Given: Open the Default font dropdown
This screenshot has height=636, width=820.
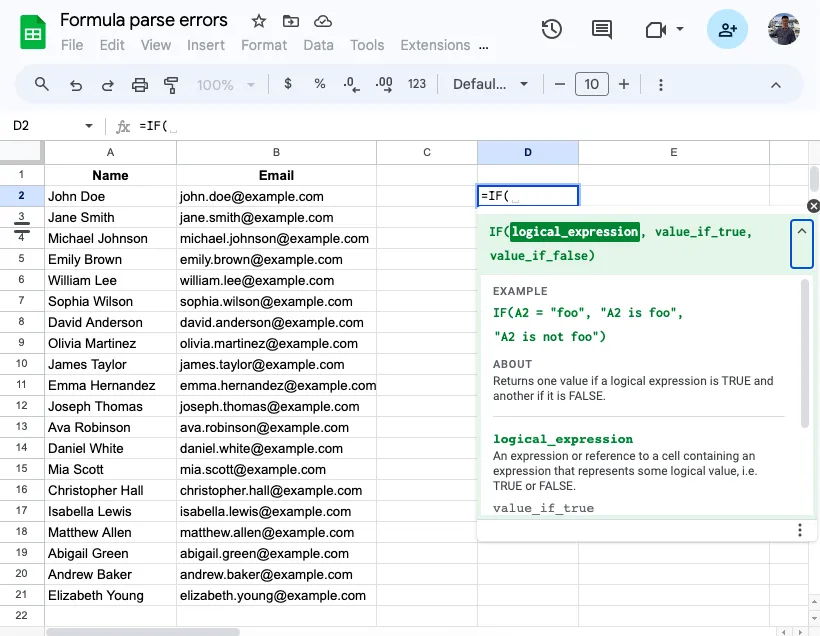Looking at the screenshot, I should 490,84.
